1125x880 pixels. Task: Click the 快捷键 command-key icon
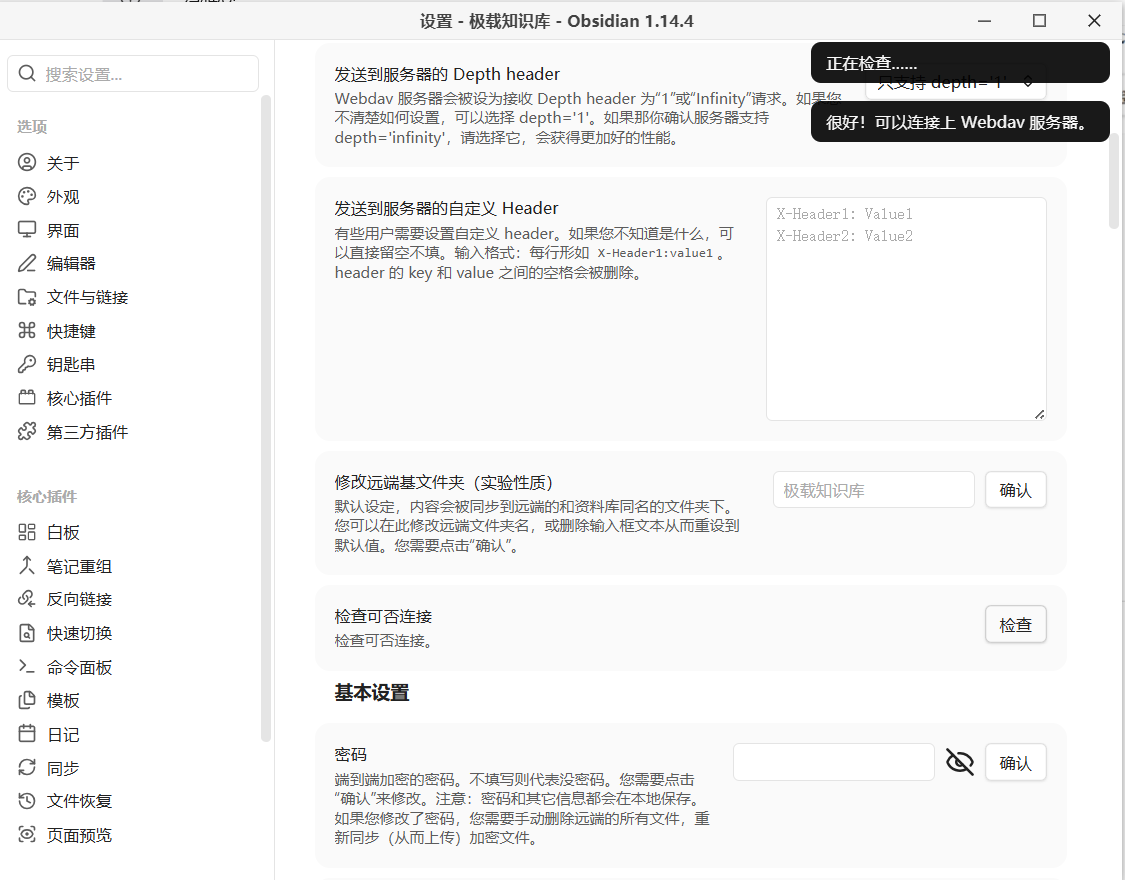tap(27, 331)
